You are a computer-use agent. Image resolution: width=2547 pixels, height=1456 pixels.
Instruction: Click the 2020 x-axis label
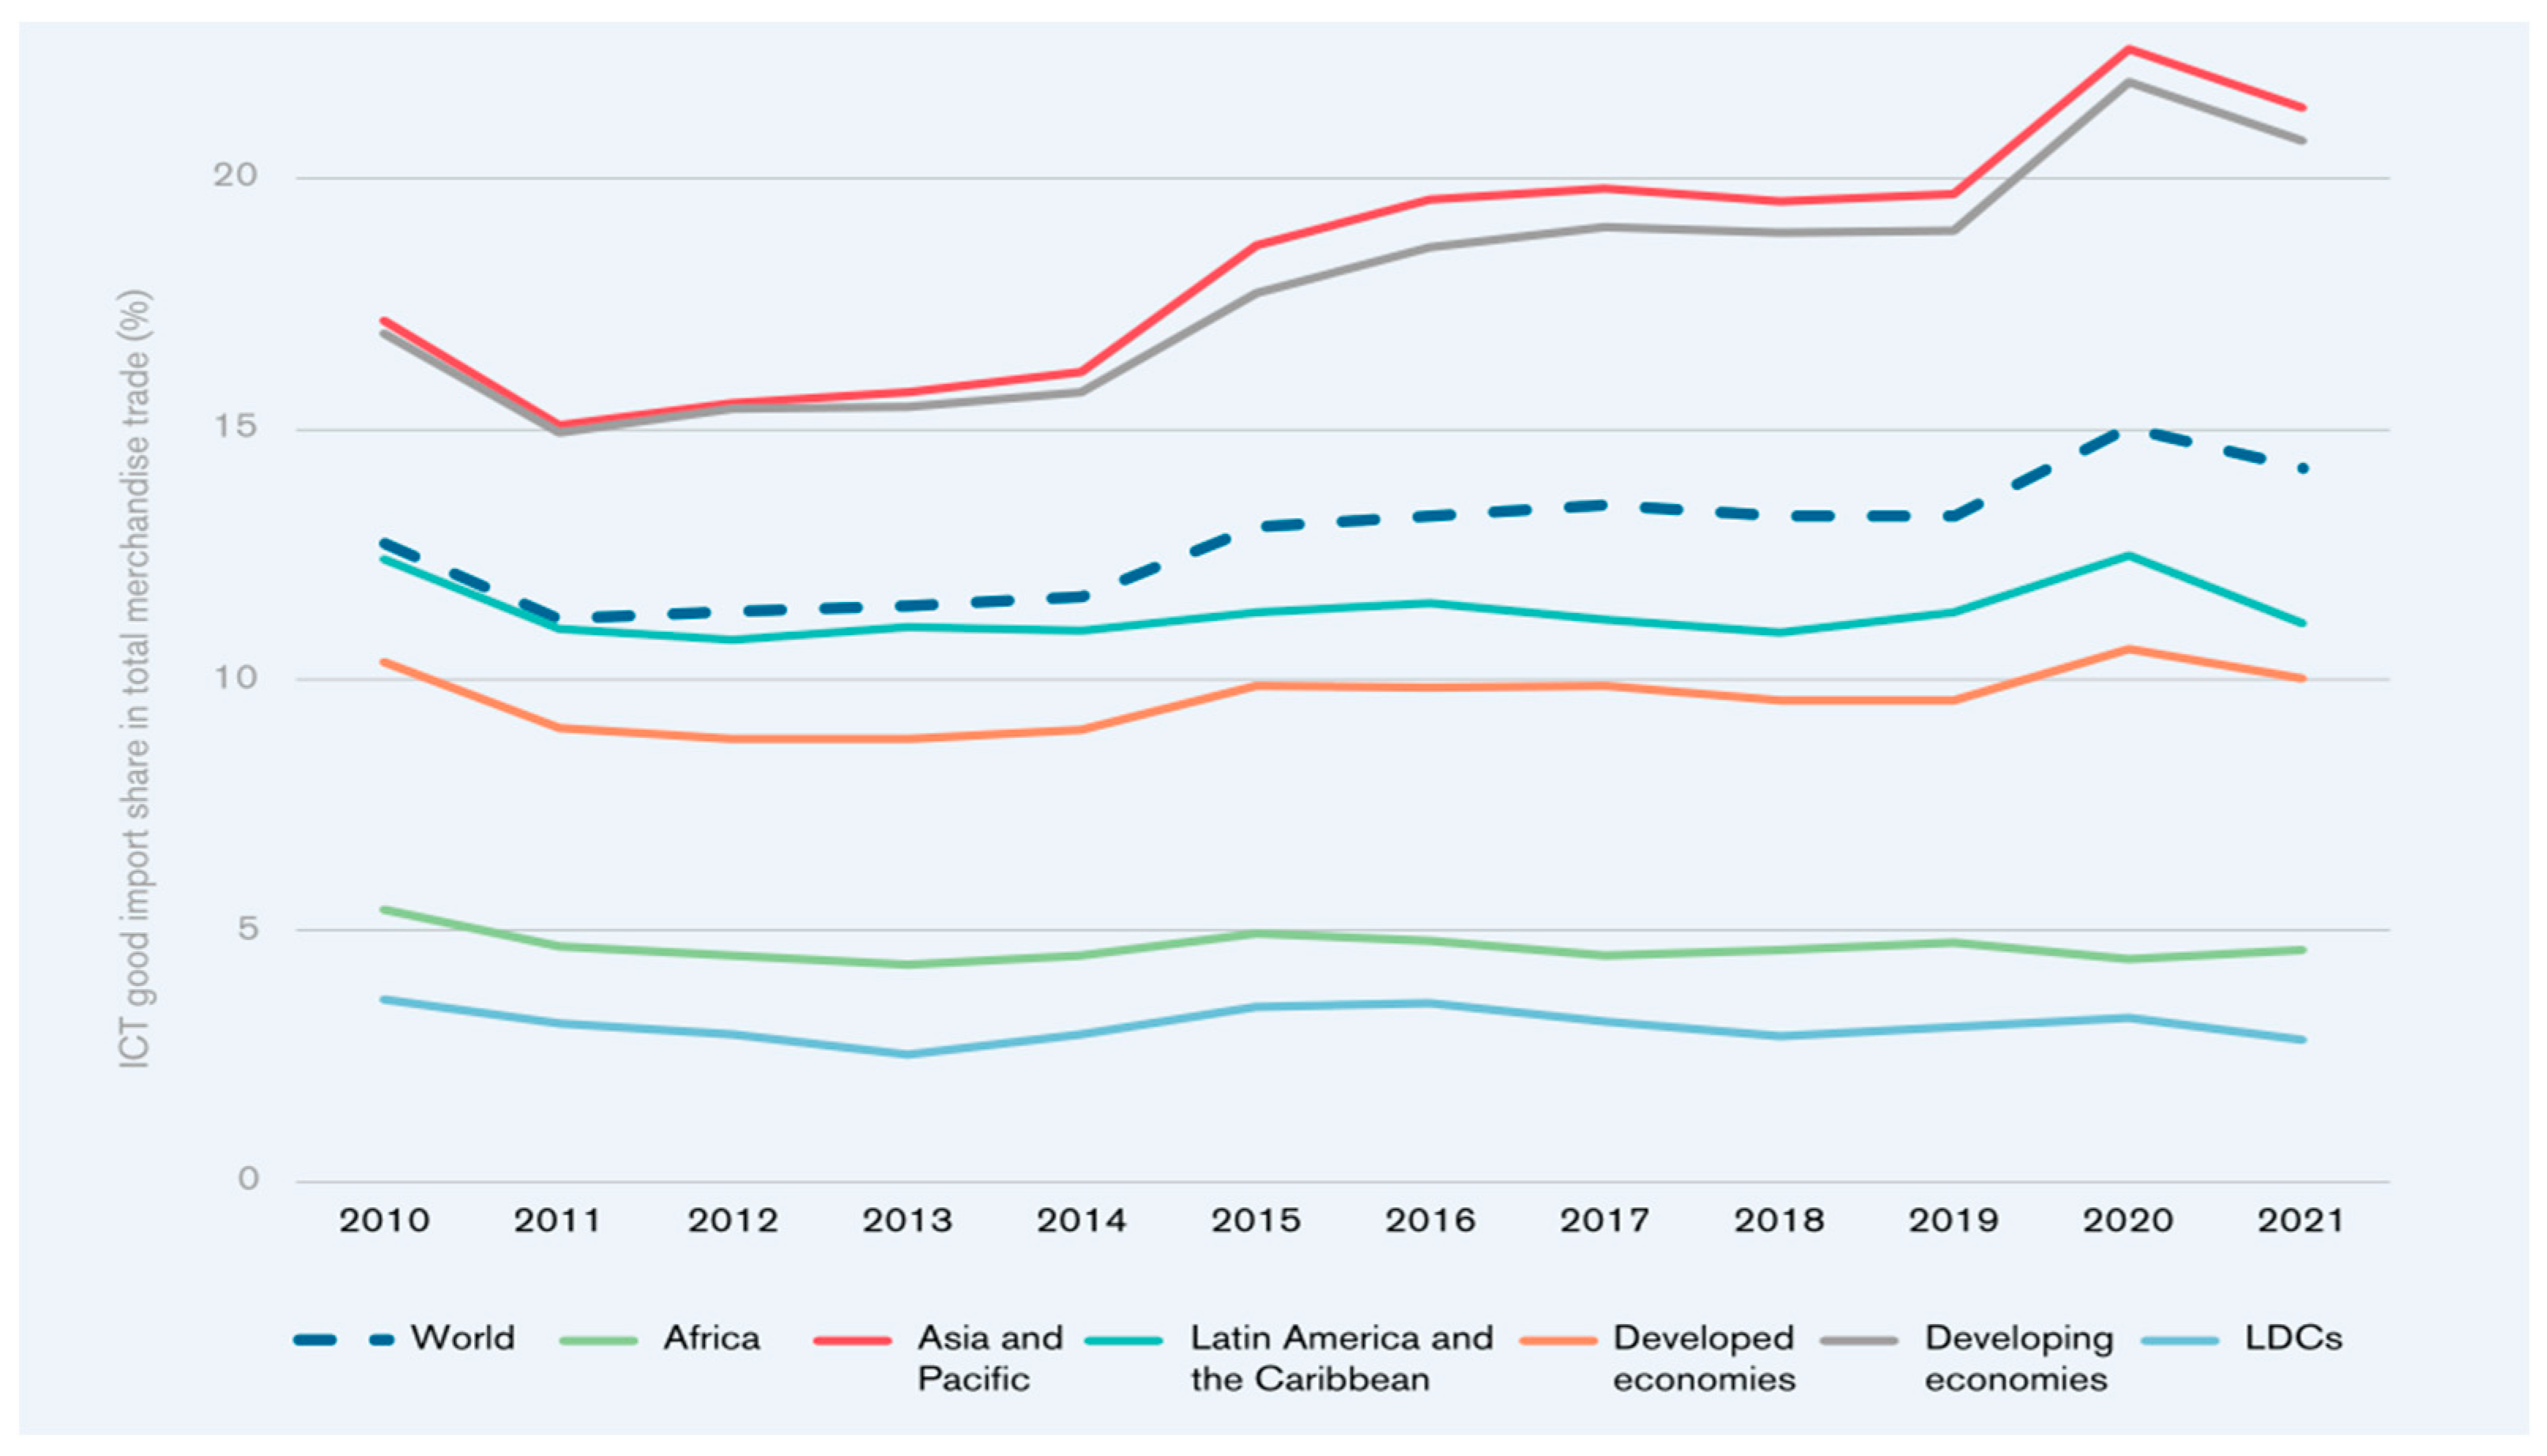(2128, 1221)
